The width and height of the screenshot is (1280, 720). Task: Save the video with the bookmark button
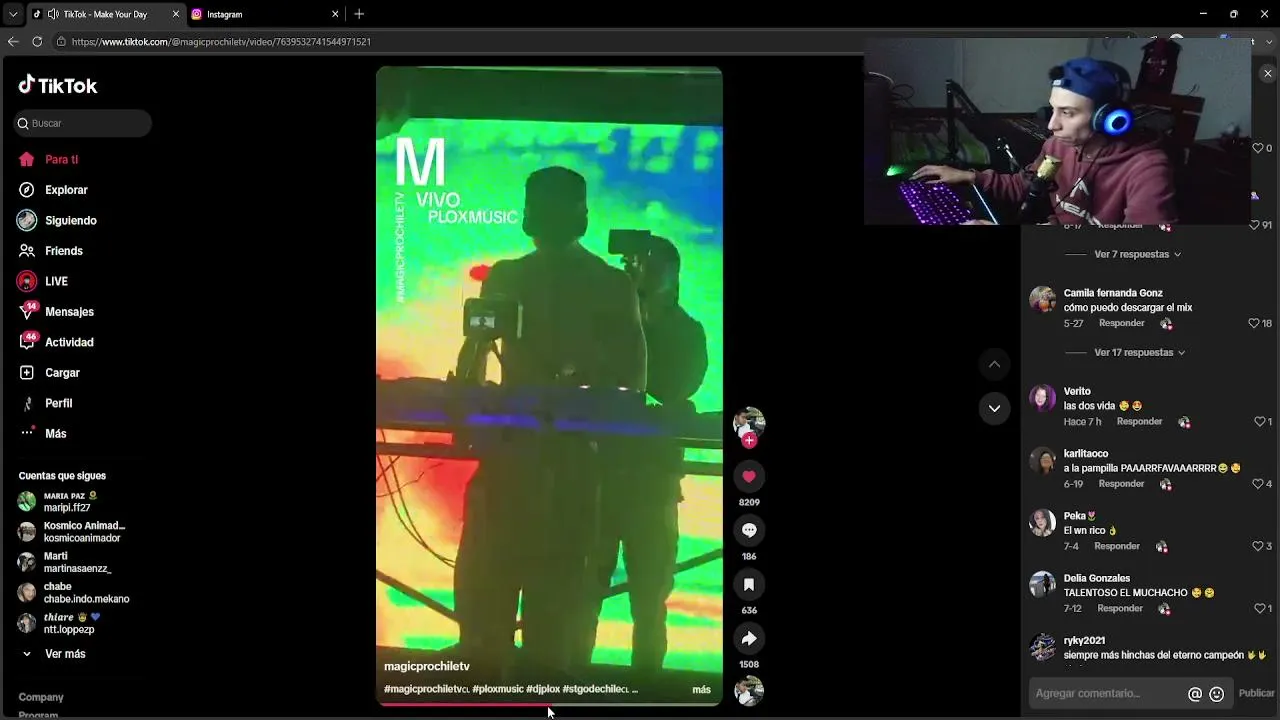coord(749,585)
